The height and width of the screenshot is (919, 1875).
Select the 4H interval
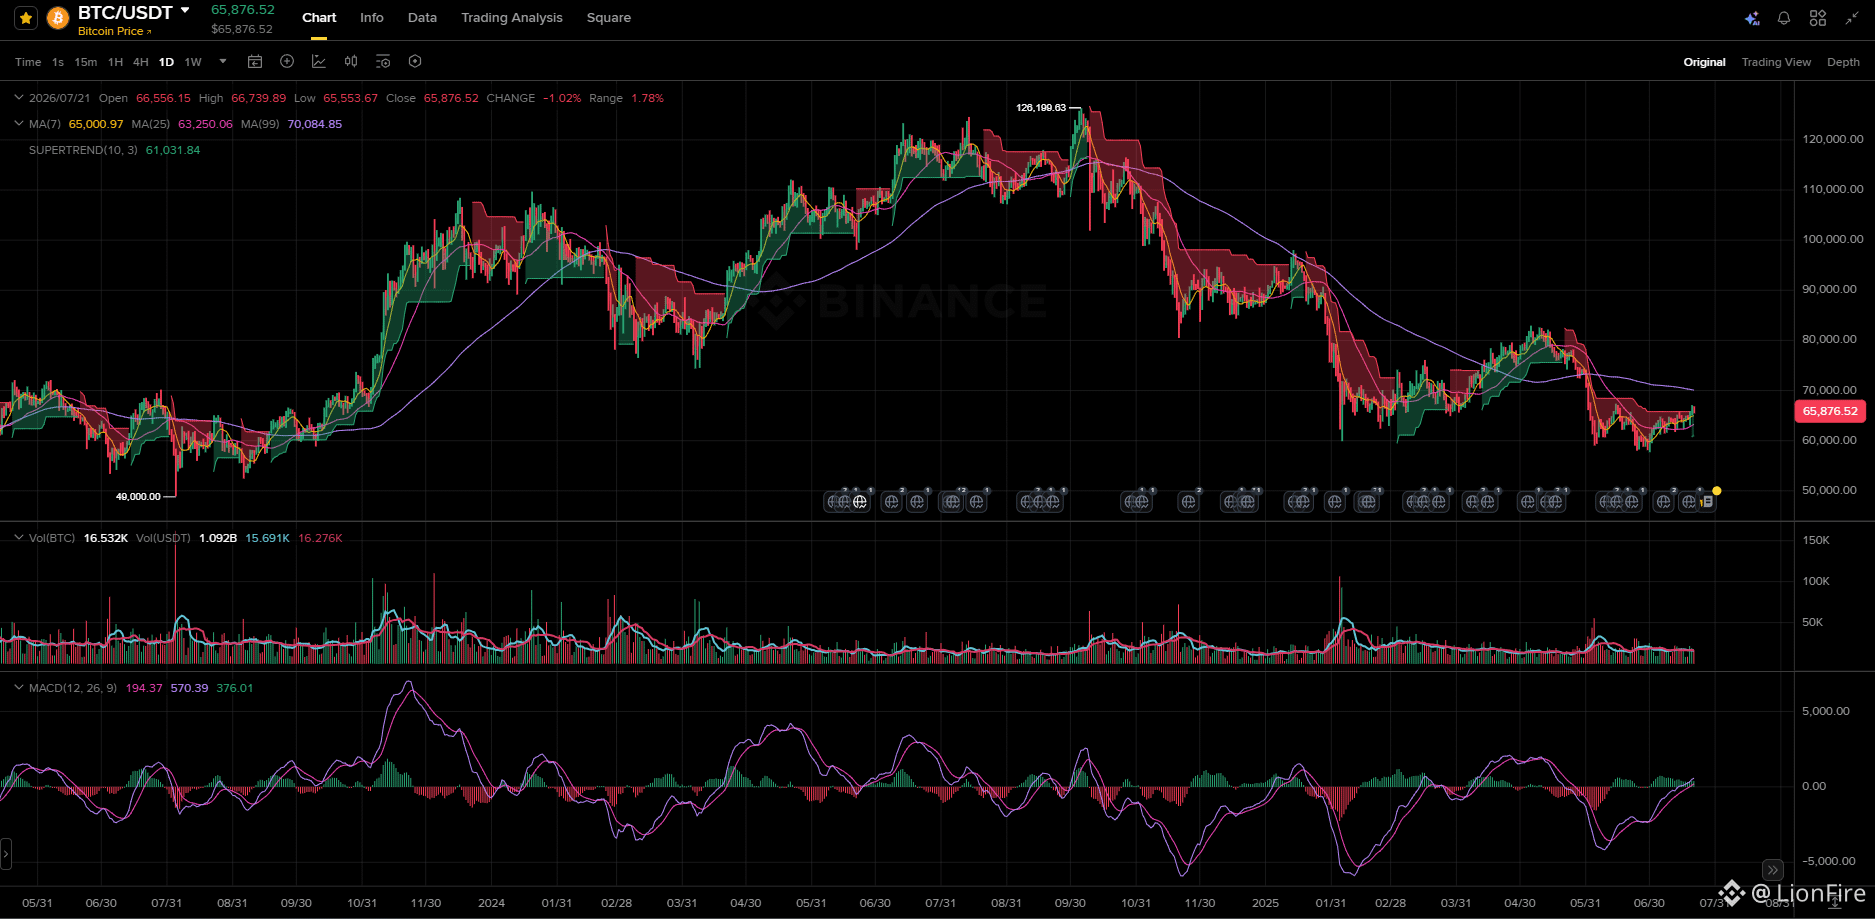(x=141, y=62)
